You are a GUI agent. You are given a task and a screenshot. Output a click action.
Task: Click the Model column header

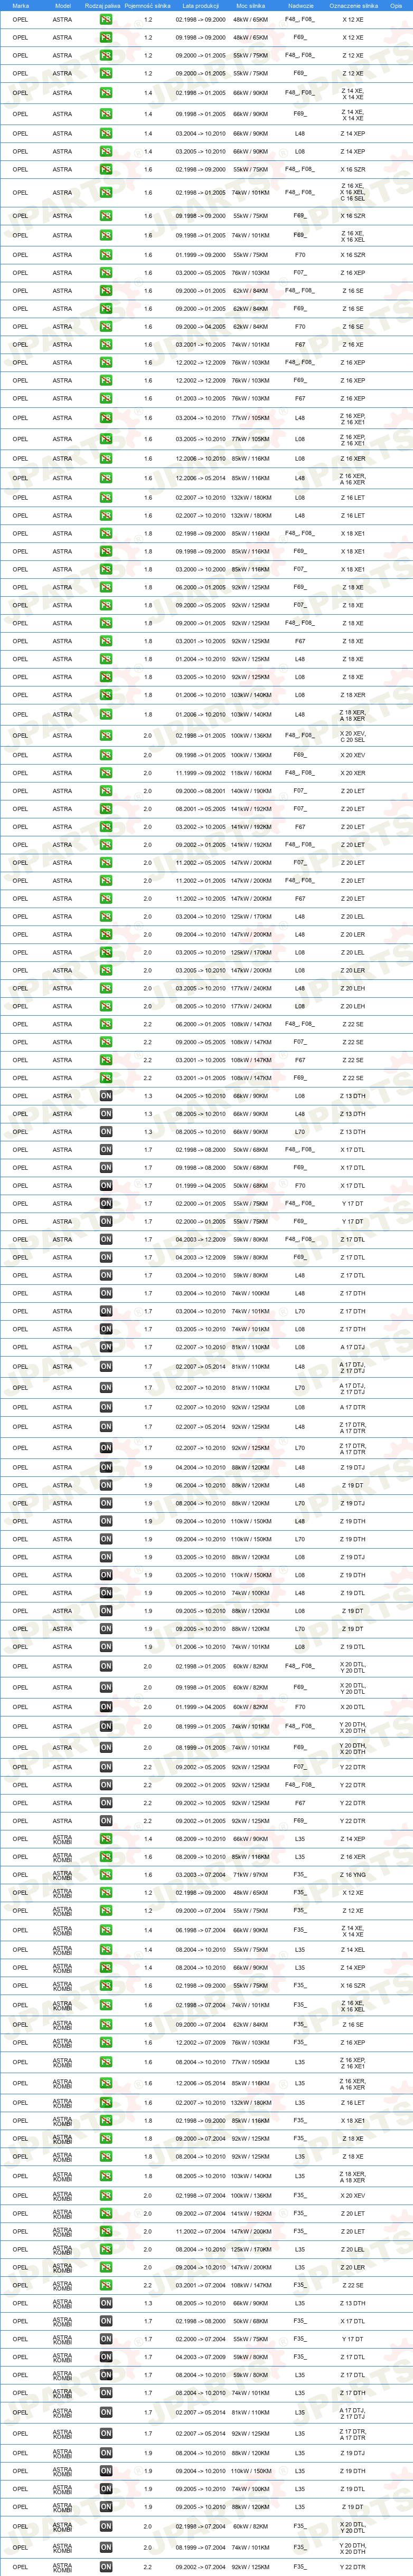62,5
